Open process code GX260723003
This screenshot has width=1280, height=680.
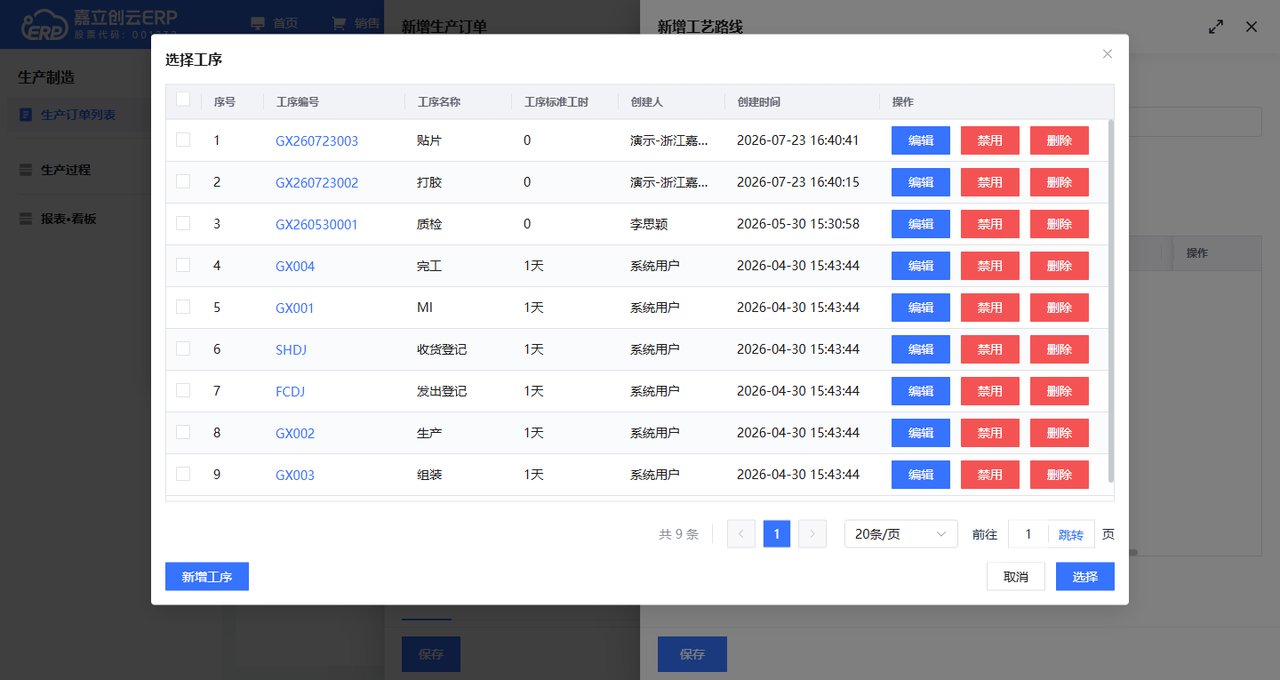(x=317, y=141)
